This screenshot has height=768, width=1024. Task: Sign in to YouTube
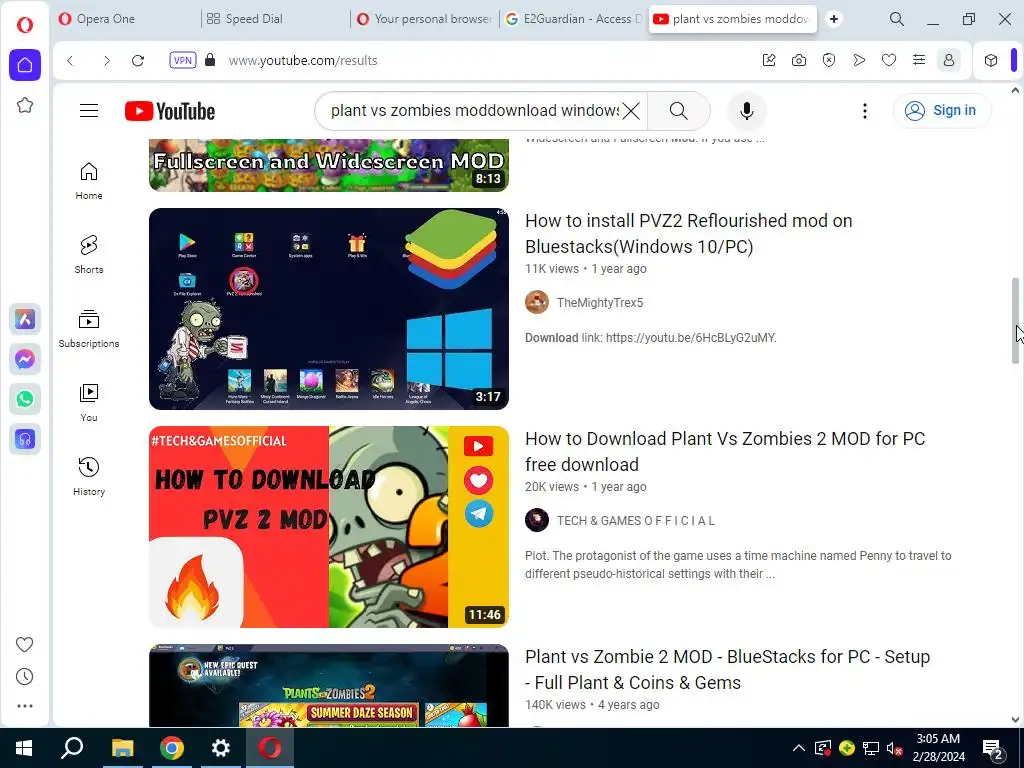[x=941, y=111]
